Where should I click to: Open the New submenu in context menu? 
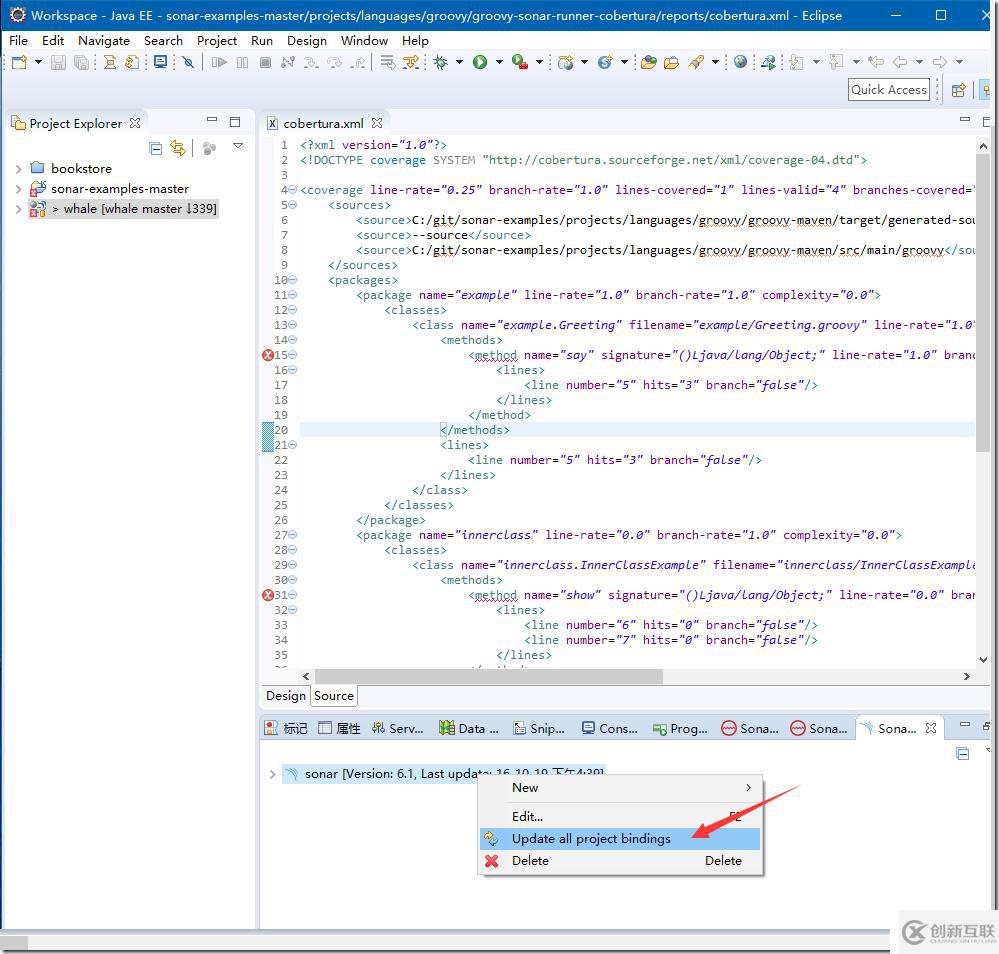point(620,788)
